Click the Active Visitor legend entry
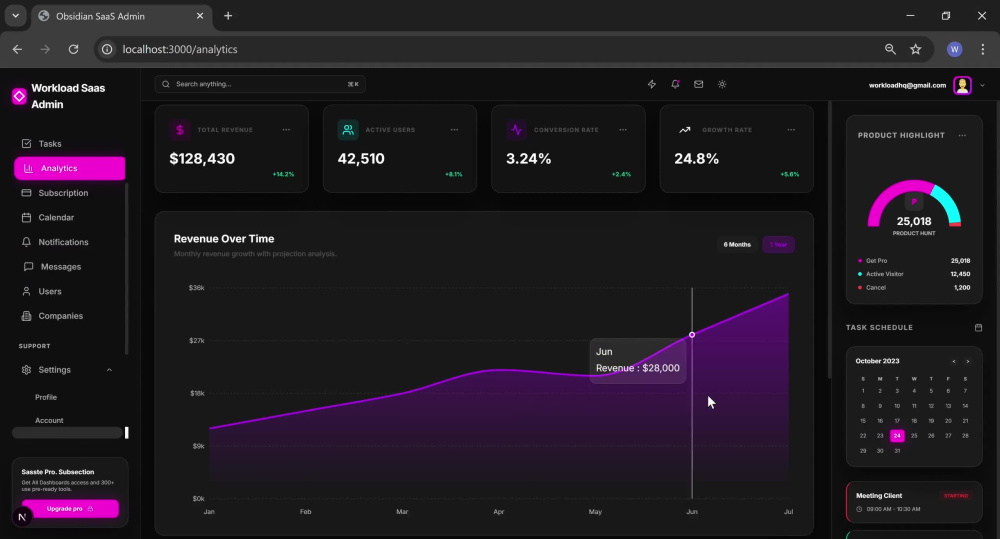Image resolution: width=1000 pixels, height=539 pixels. point(914,274)
